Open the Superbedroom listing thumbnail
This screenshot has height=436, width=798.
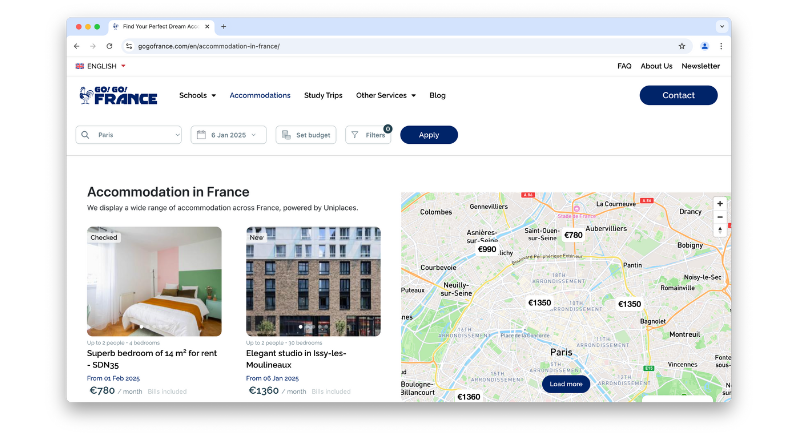(154, 281)
